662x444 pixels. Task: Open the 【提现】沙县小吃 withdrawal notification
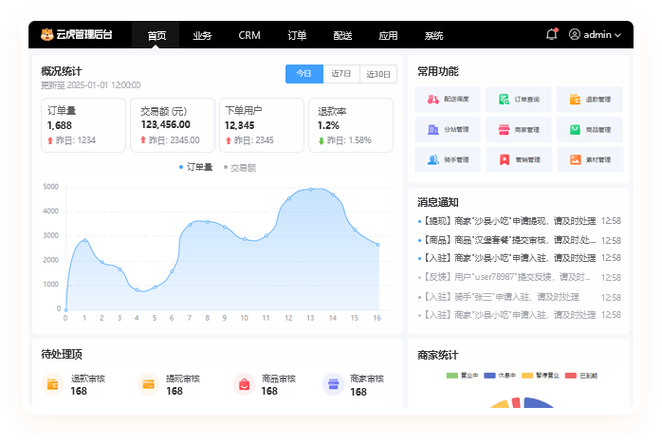pyautogui.click(x=519, y=221)
